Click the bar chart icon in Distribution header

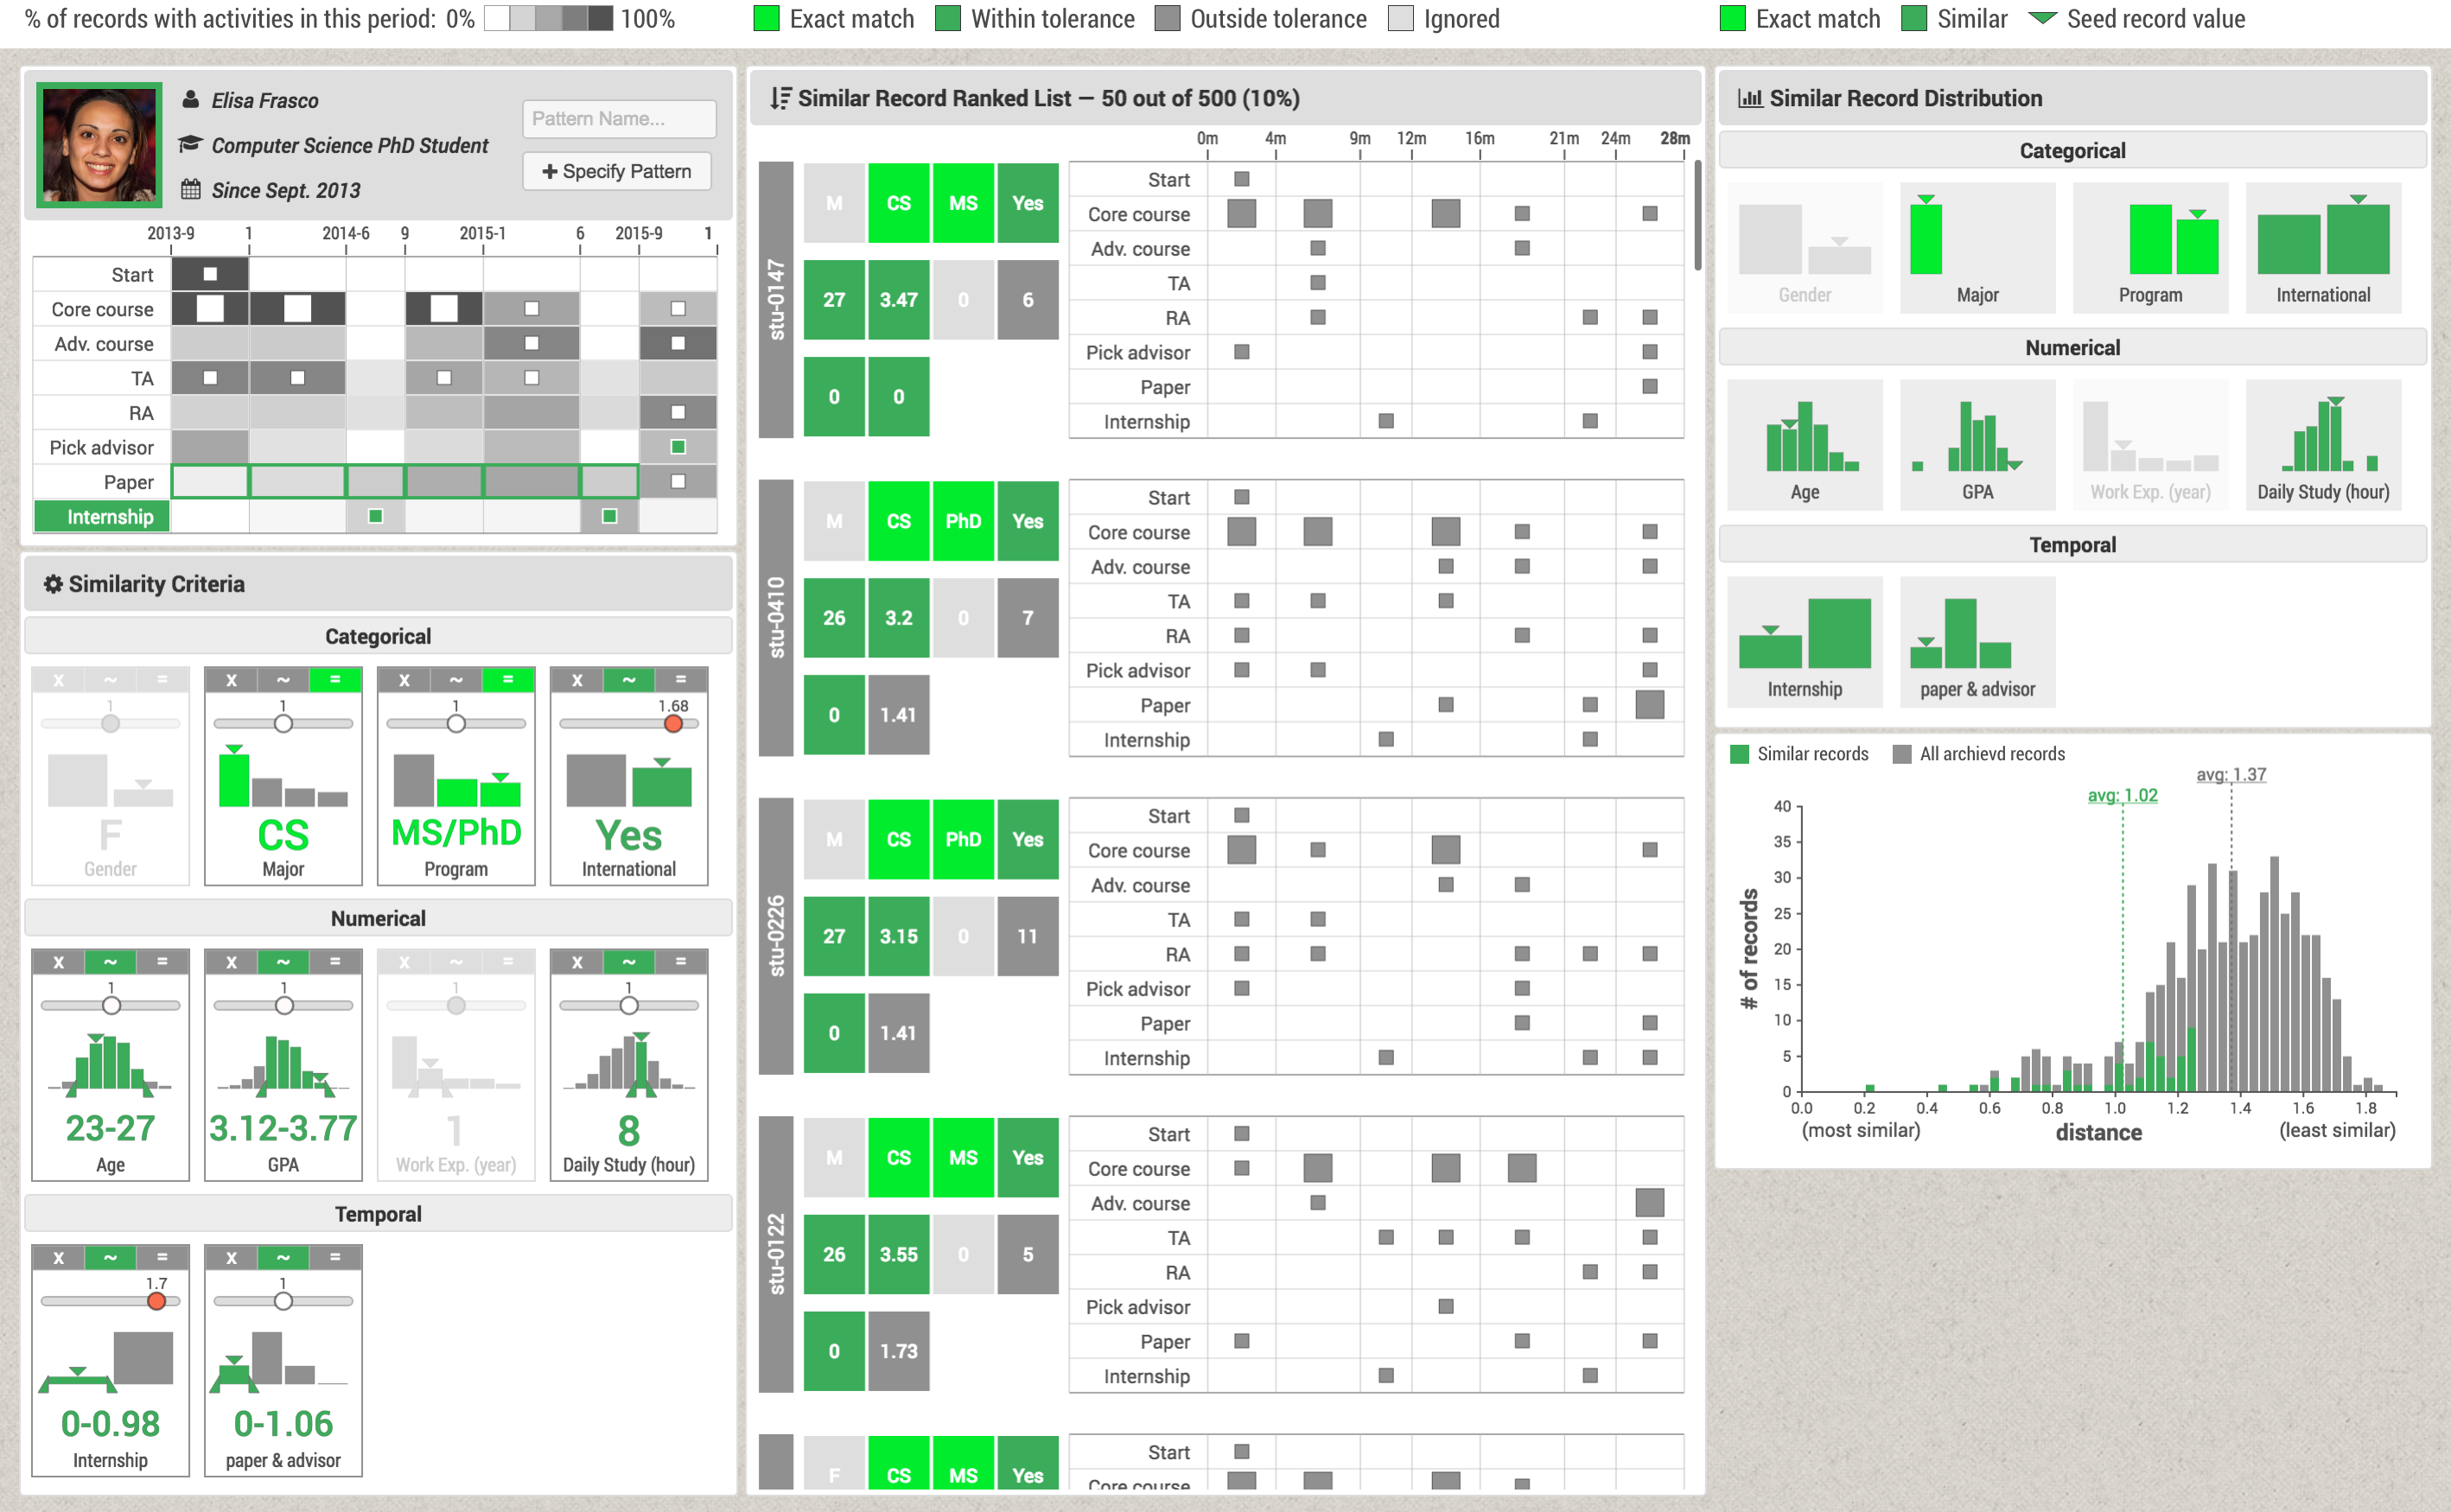1750,98
